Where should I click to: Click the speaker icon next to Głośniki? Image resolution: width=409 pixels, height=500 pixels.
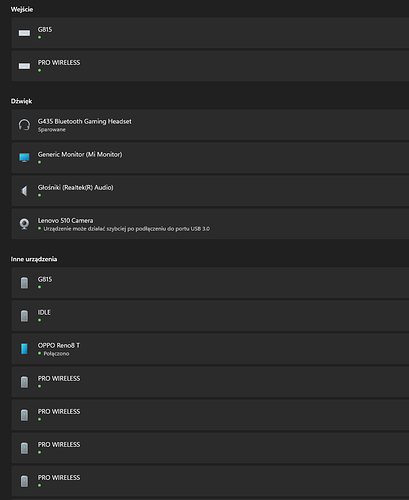tap(24, 191)
